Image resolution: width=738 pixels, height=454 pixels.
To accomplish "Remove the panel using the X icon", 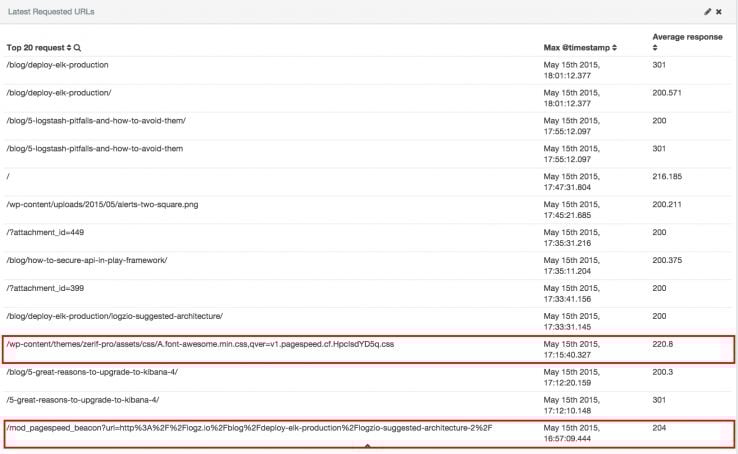I will pyautogui.click(x=719, y=12).
